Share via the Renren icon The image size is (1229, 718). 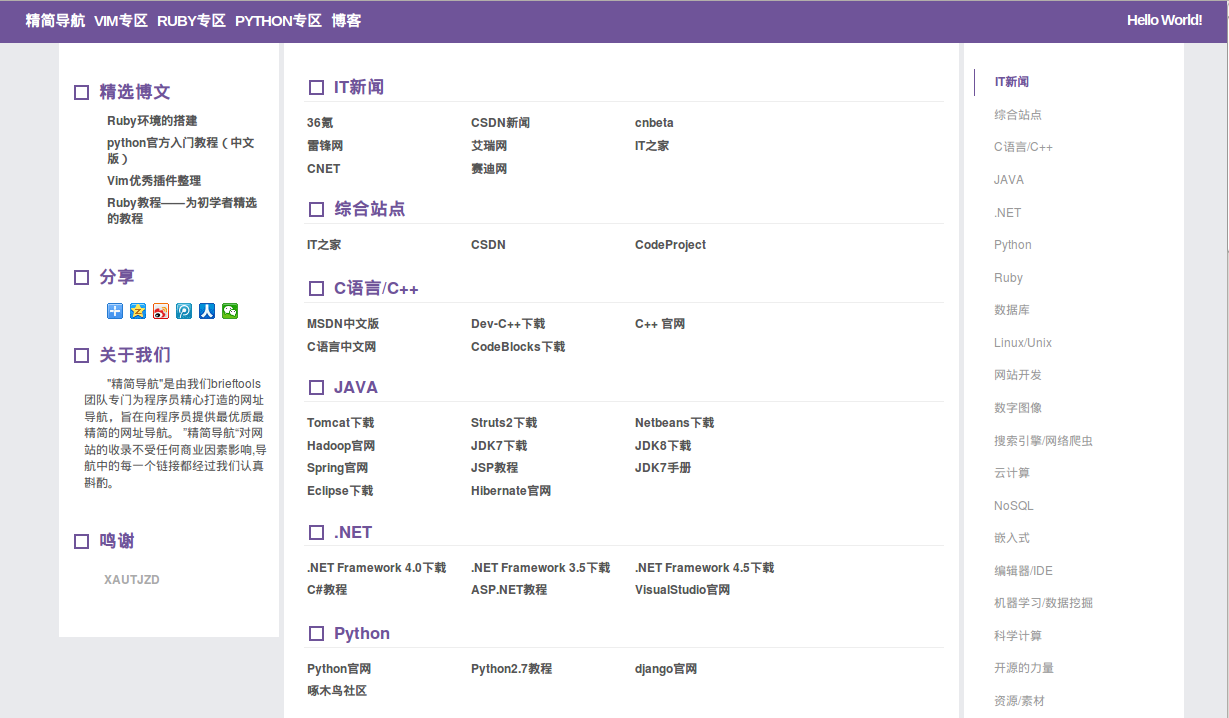tap(207, 311)
